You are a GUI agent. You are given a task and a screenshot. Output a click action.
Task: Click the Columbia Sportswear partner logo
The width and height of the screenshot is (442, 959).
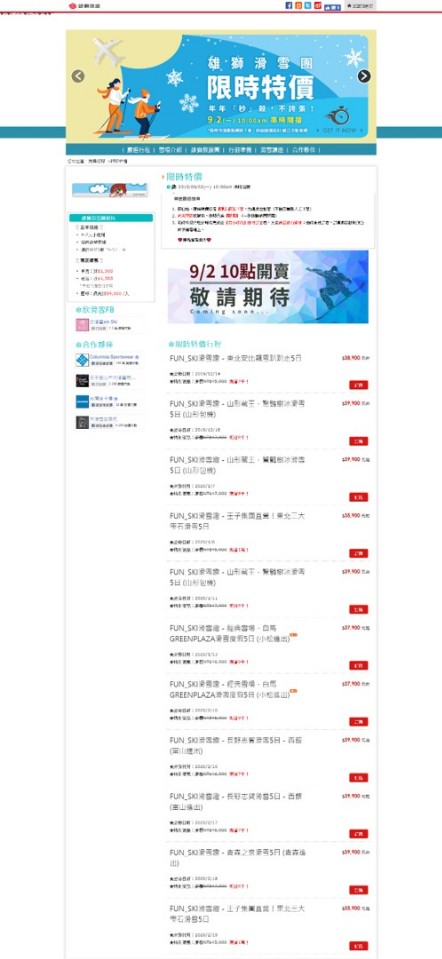[x=82, y=360]
